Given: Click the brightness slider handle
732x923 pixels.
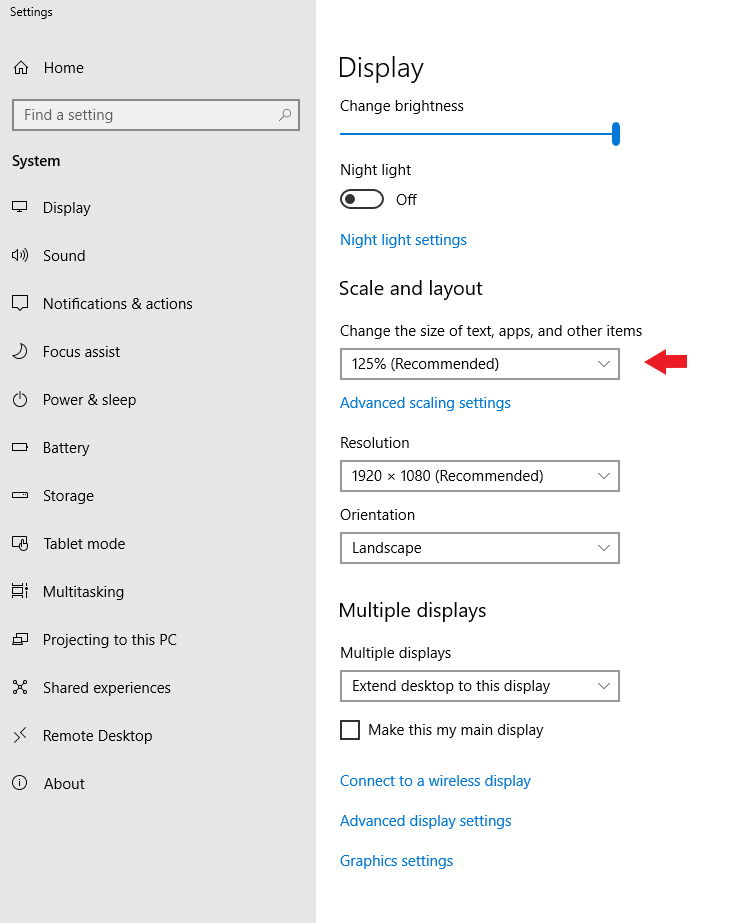Looking at the screenshot, I should pyautogui.click(x=615, y=134).
